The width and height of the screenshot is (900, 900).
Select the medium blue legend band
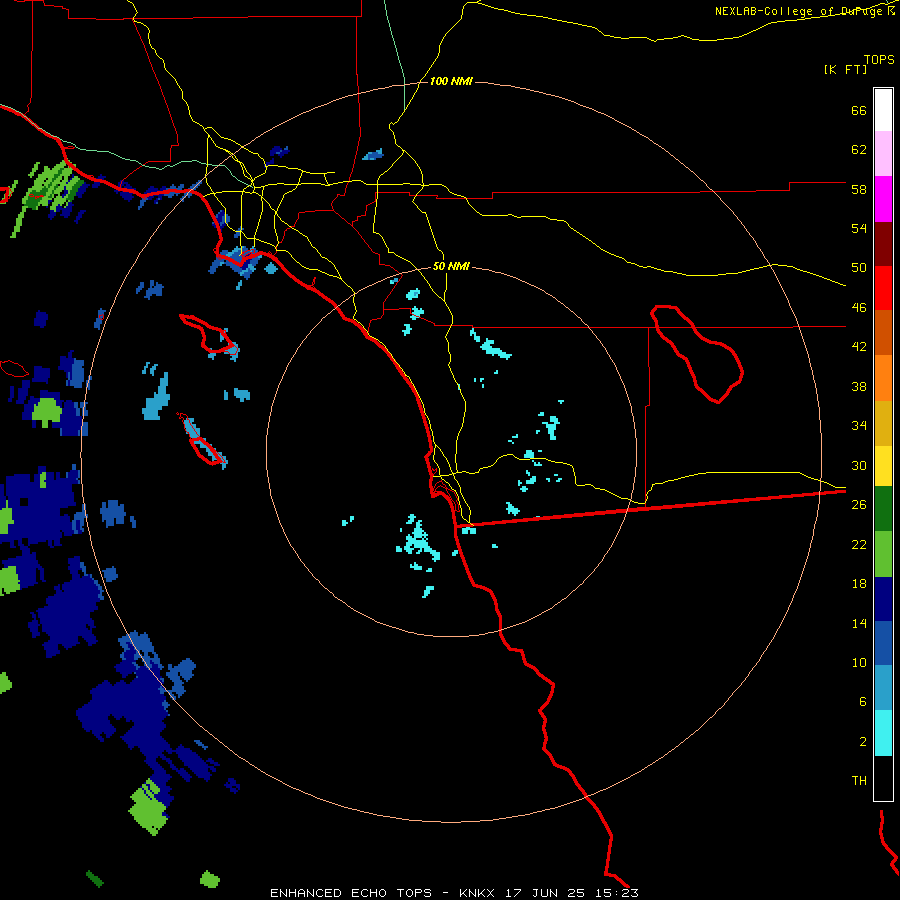point(883,643)
